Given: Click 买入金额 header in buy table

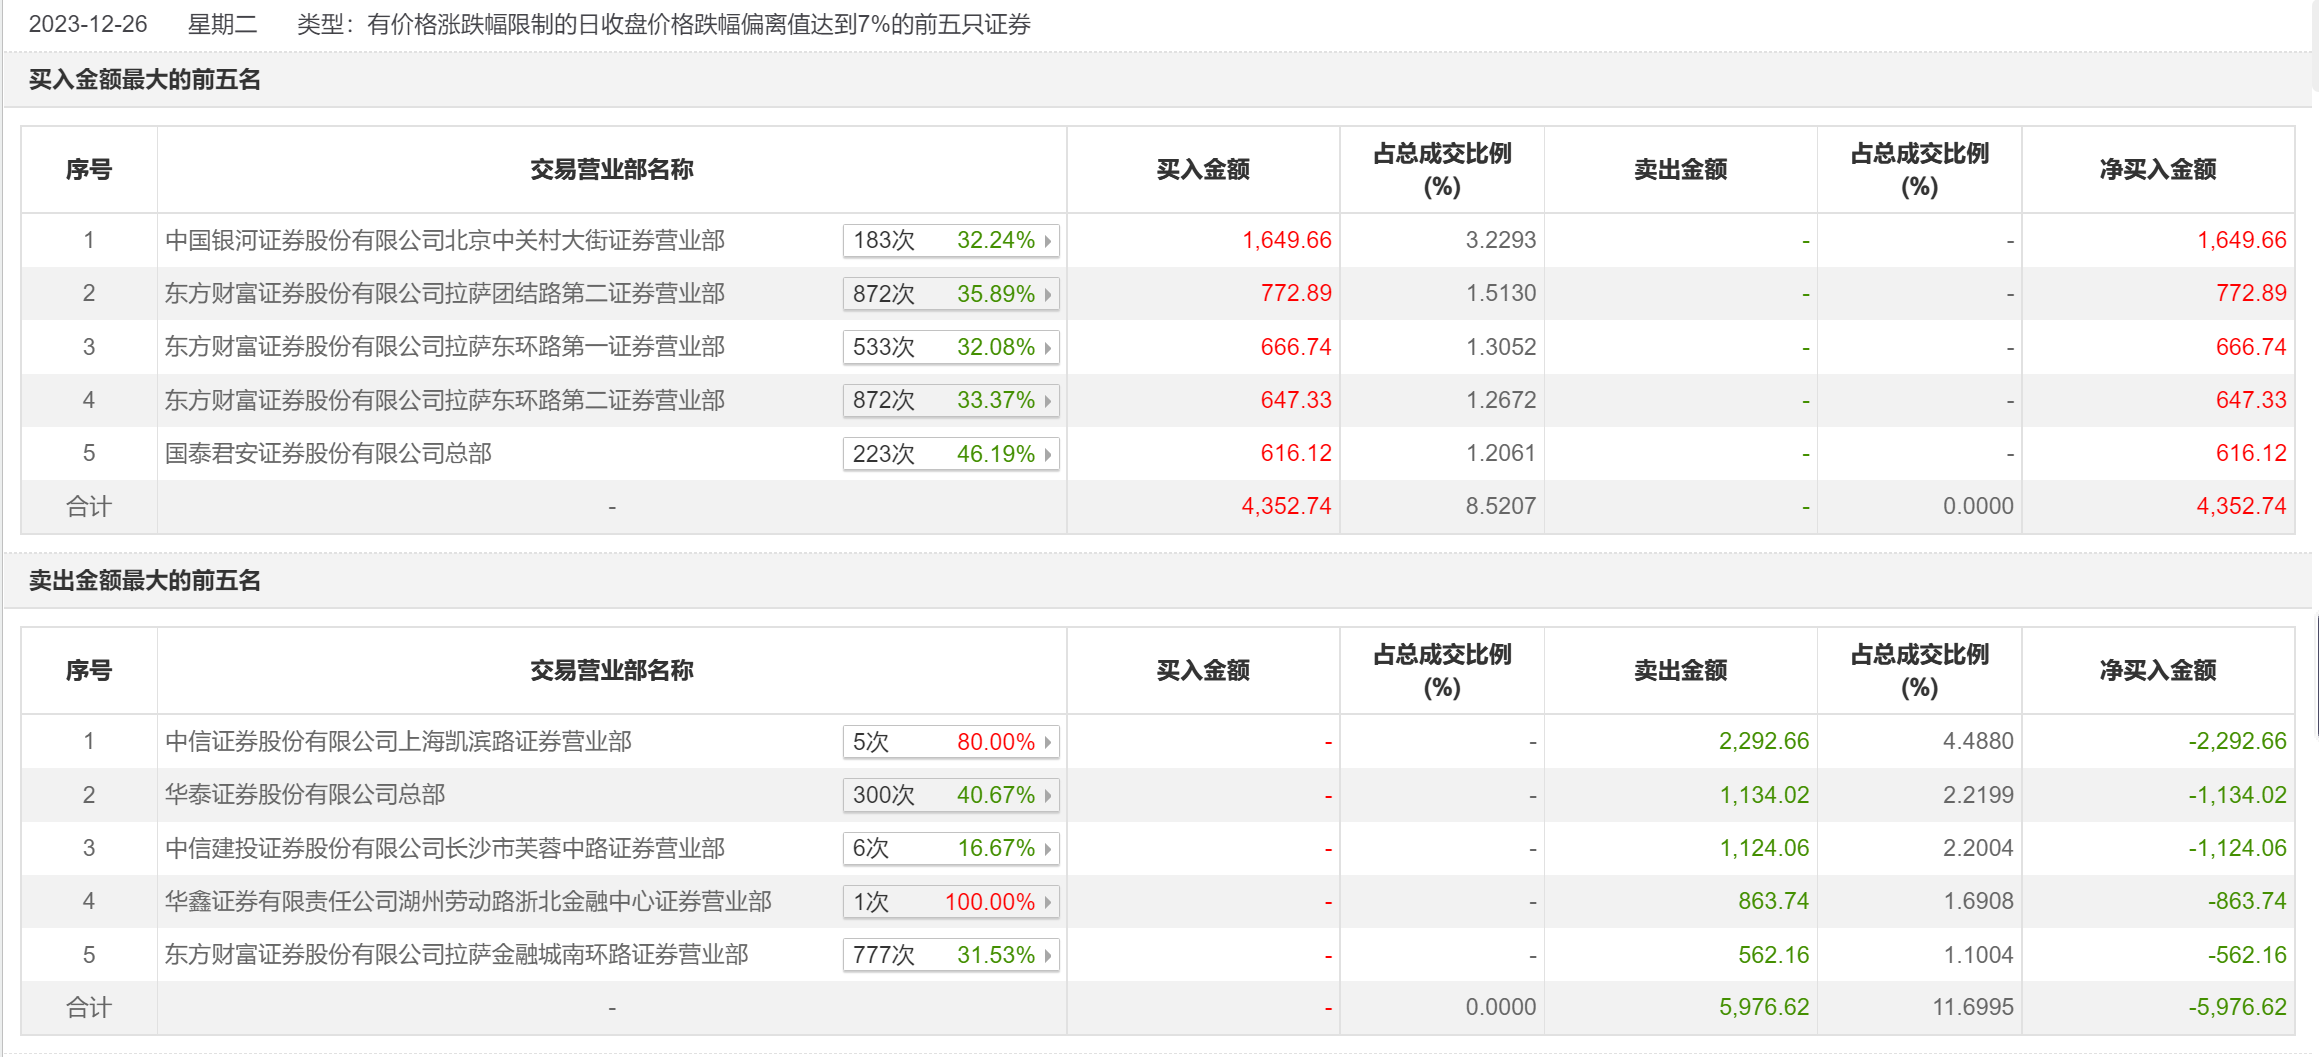Looking at the screenshot, I should (1203, 169).
